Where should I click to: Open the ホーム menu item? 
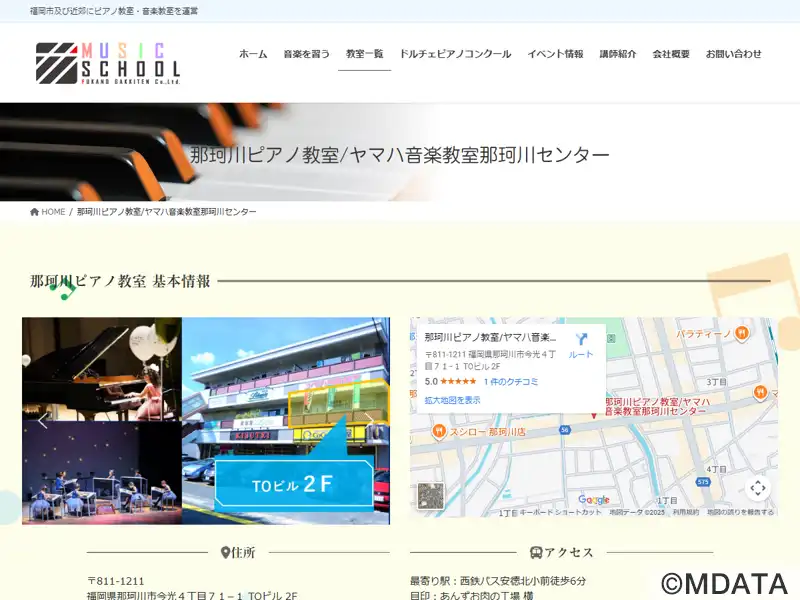(x=253, y=54)
